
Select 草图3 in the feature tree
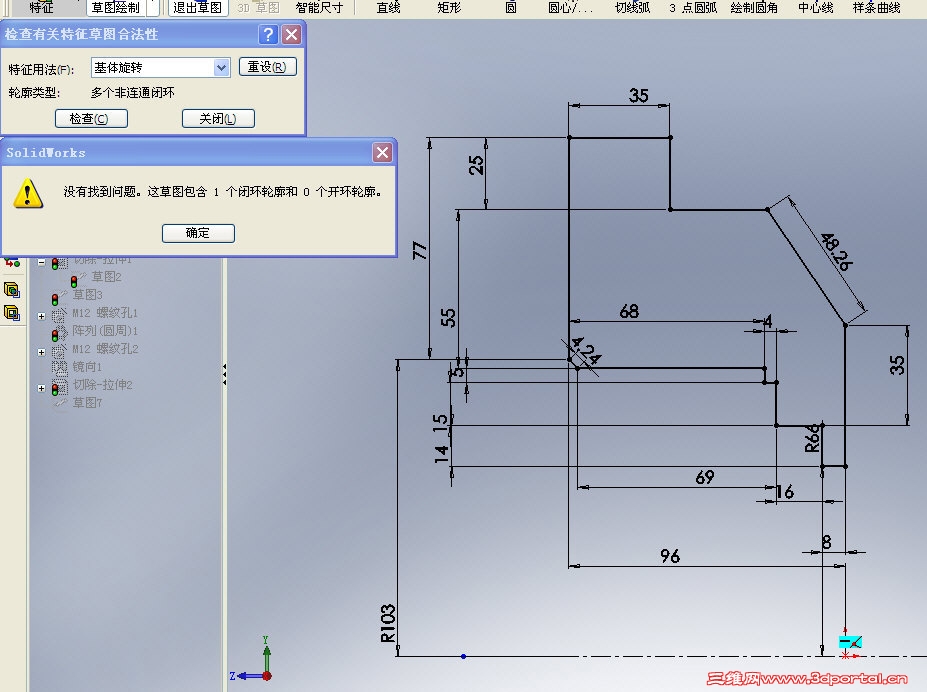pos(87,294)
